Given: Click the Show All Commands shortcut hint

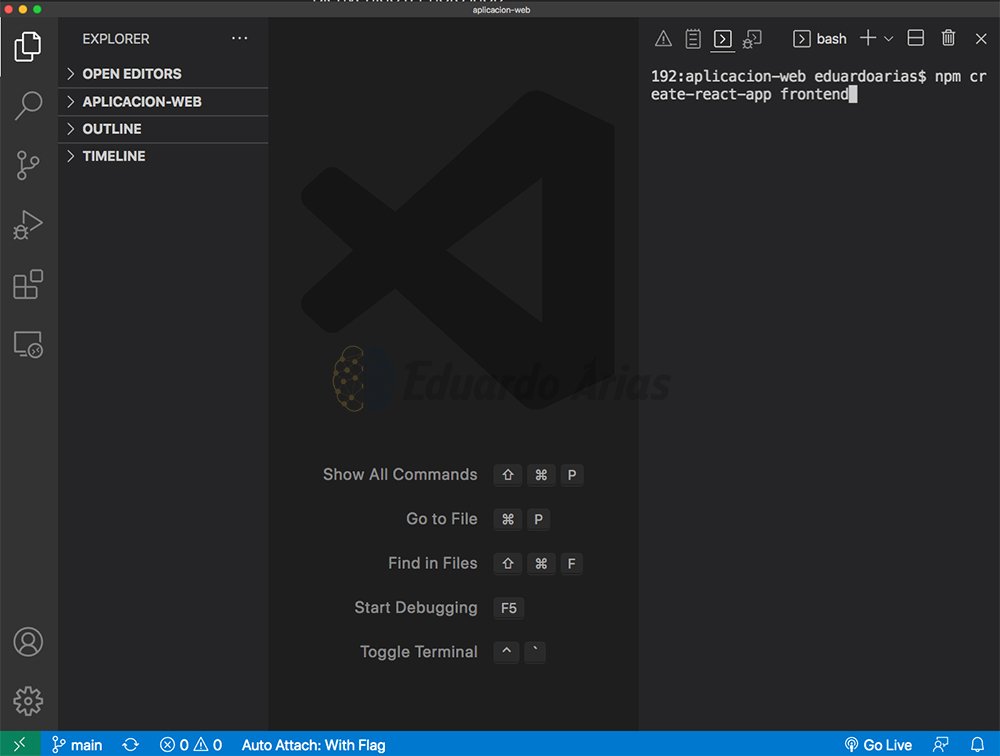Looking at the screenshot, I should point(453,475).
